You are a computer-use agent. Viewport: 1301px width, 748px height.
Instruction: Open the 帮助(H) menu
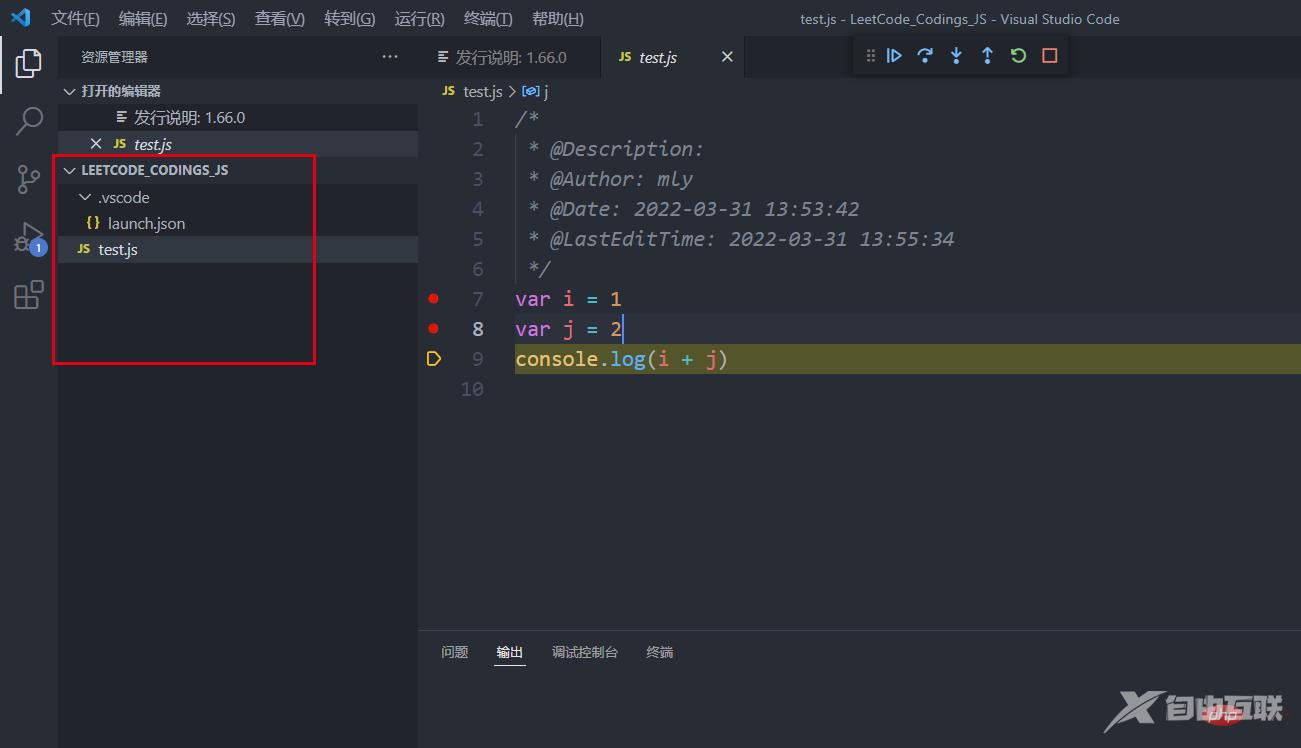tap(558, 18)
